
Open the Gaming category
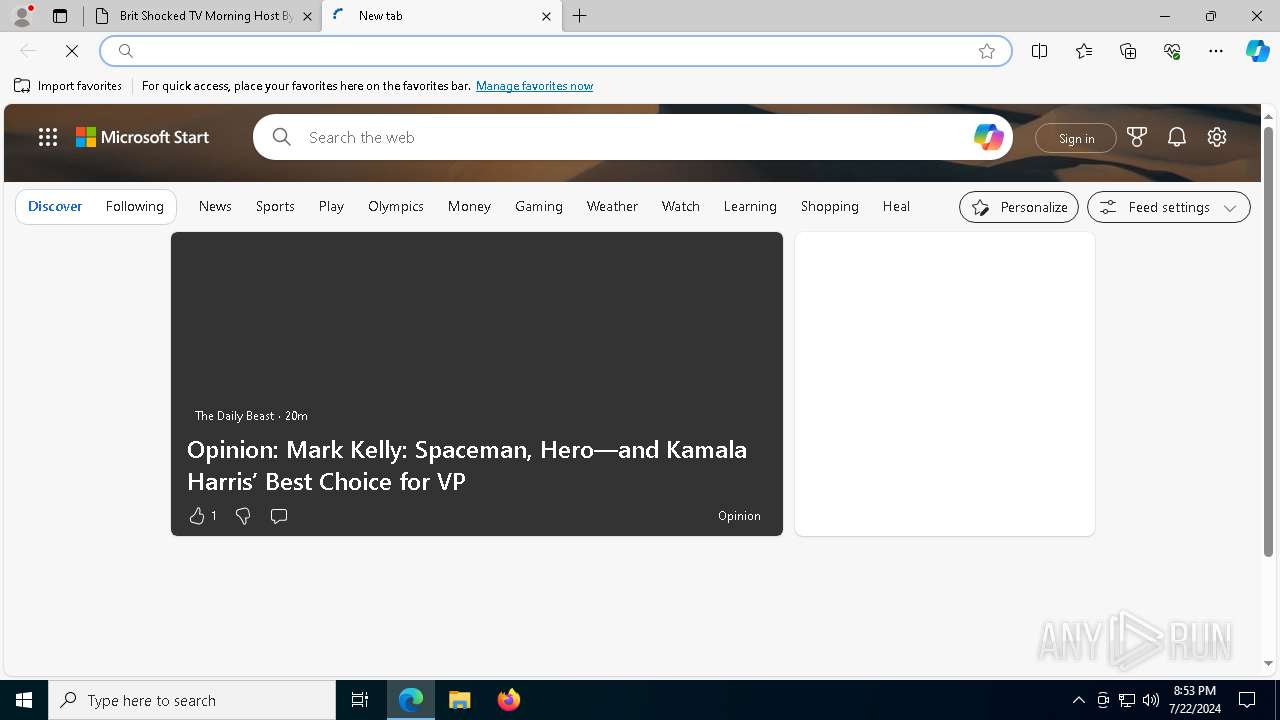(539, 206)
